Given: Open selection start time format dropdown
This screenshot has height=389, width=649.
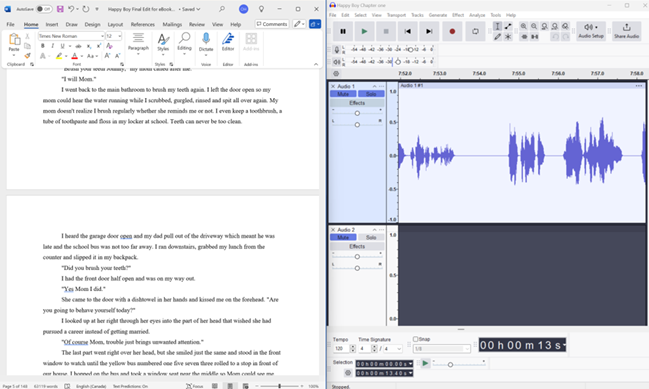Looking at the screenshot, I should pos(411,364).
